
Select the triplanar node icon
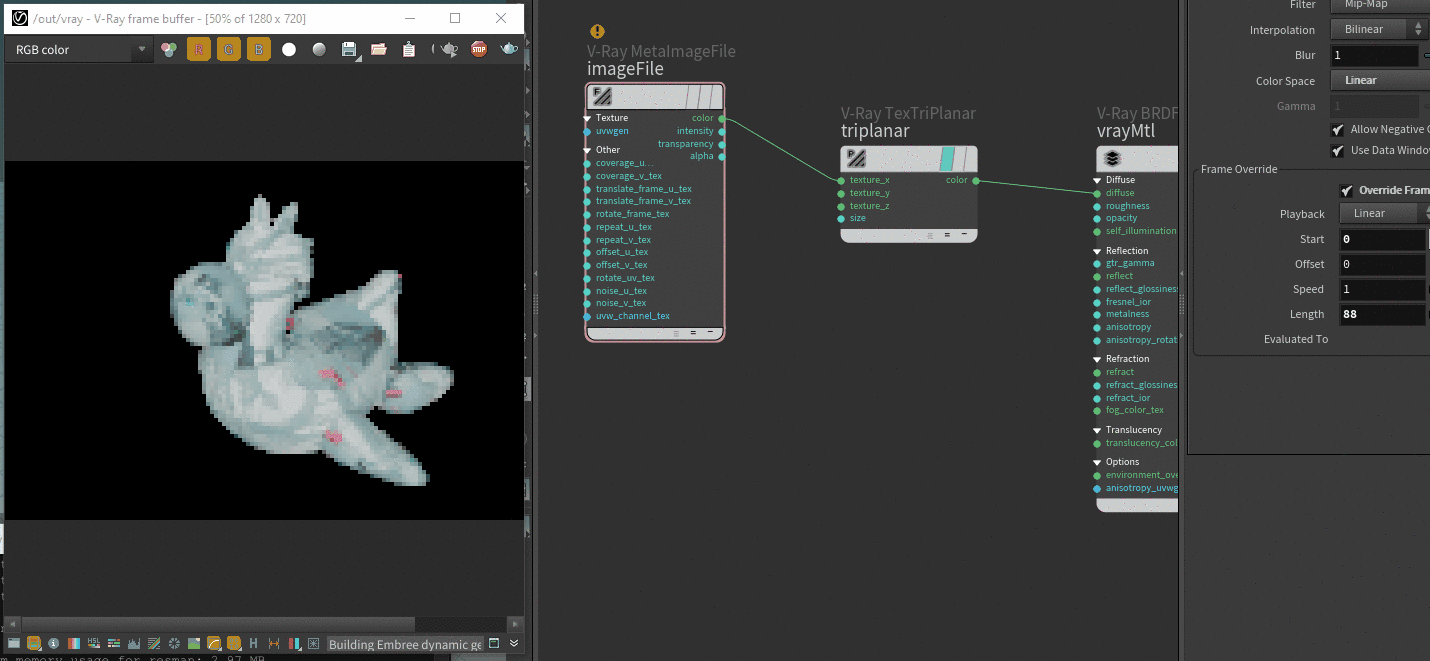856,158
